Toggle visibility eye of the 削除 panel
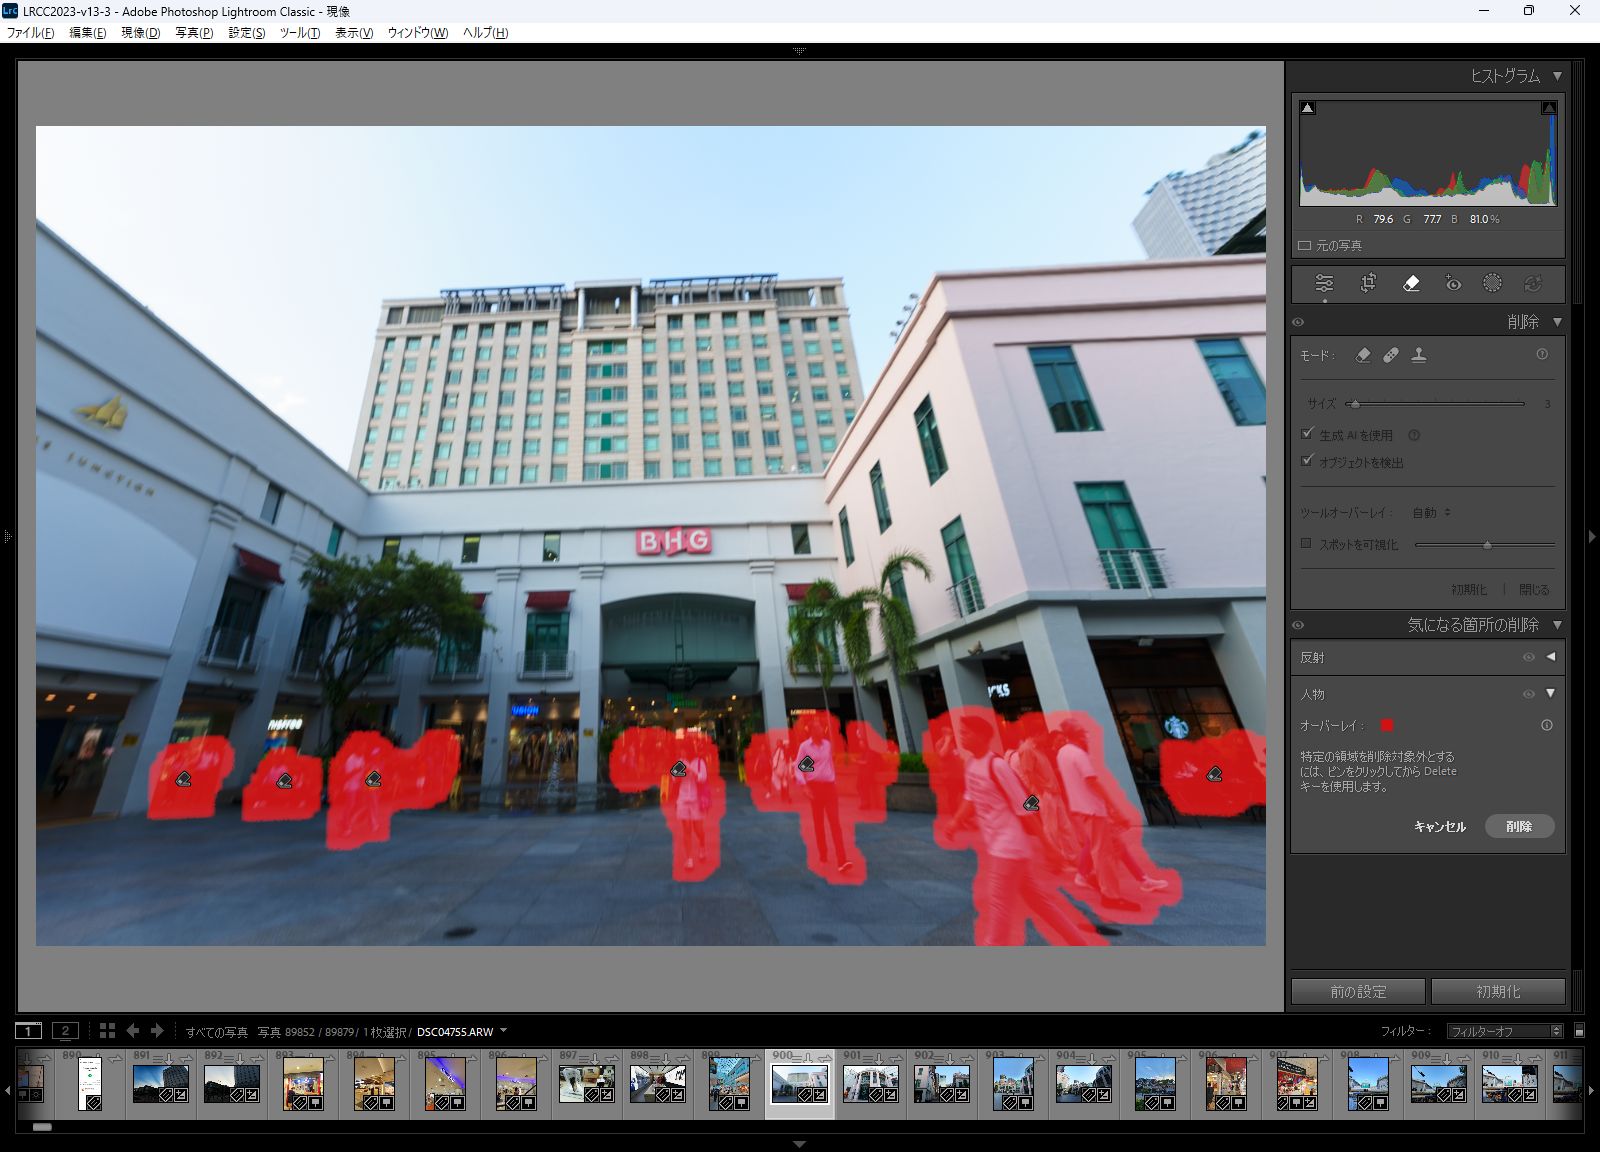The image size is (1600, 1152). [1298, 322]
